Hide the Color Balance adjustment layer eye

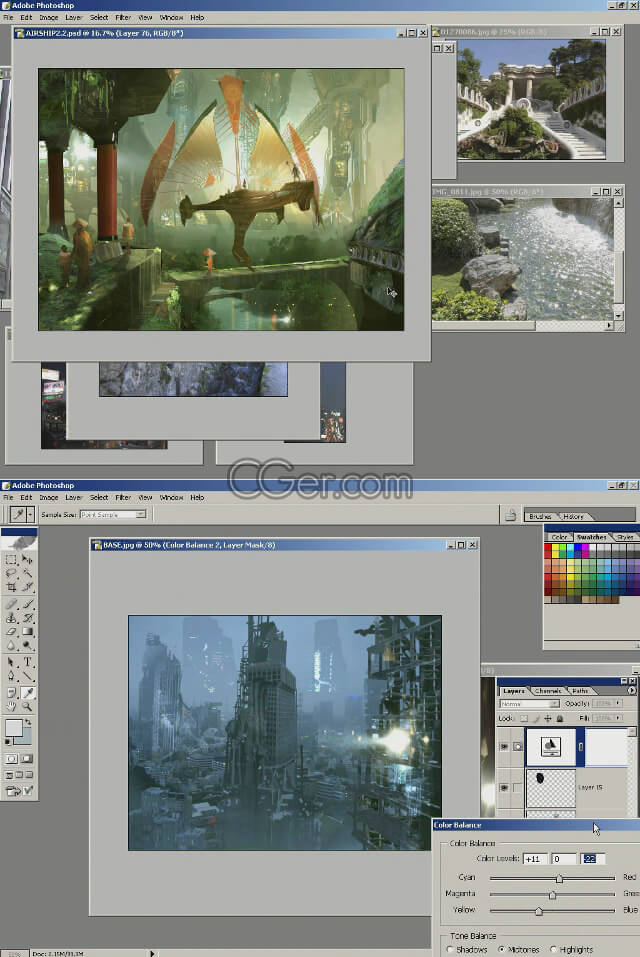(x=504, y=746)
